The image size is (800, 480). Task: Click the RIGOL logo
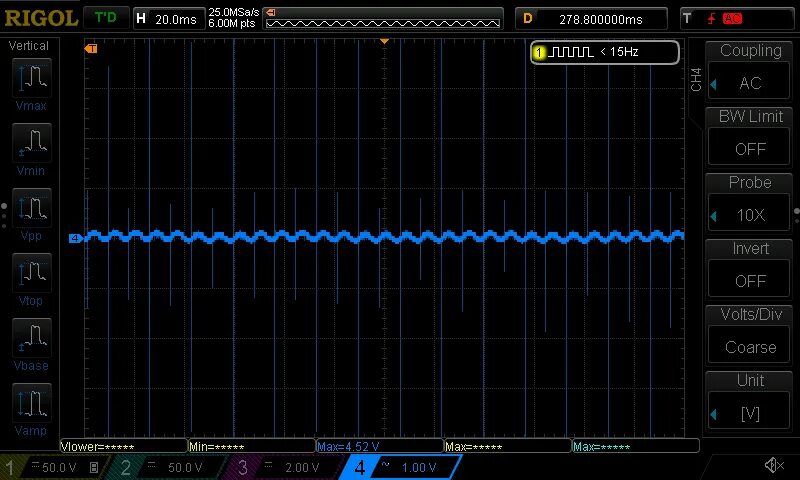tap(41, 18)
